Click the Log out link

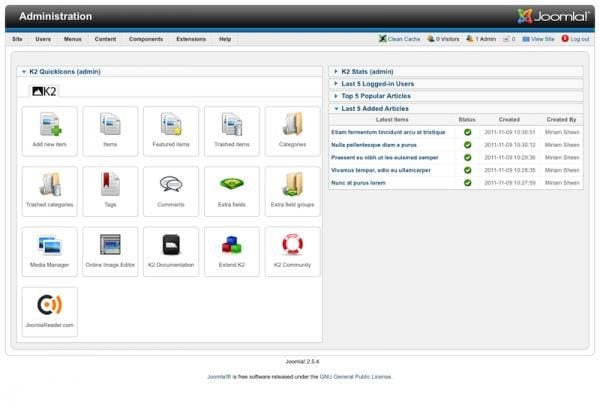580,39
